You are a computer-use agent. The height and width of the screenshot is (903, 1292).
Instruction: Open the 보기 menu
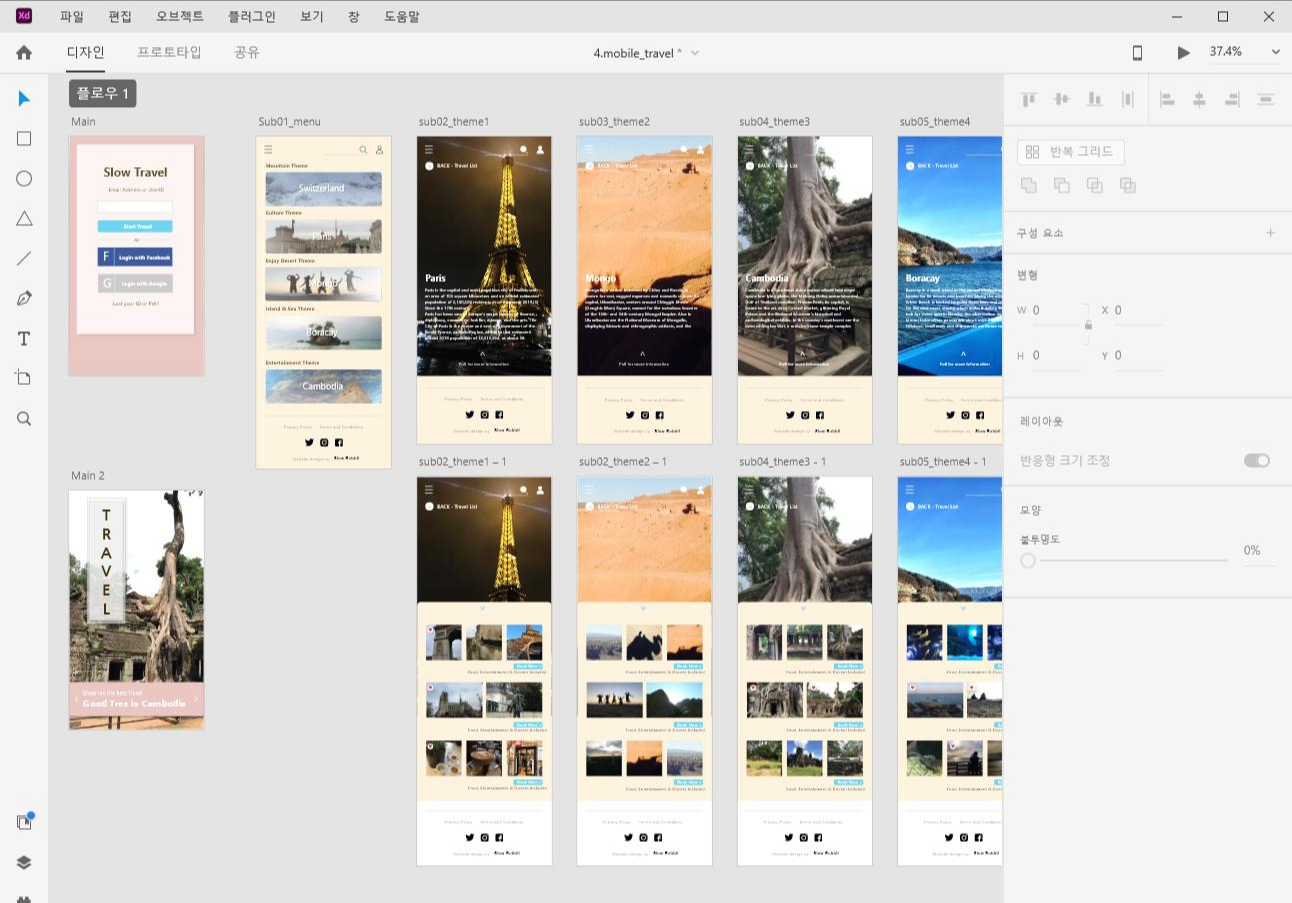(311, 16)
